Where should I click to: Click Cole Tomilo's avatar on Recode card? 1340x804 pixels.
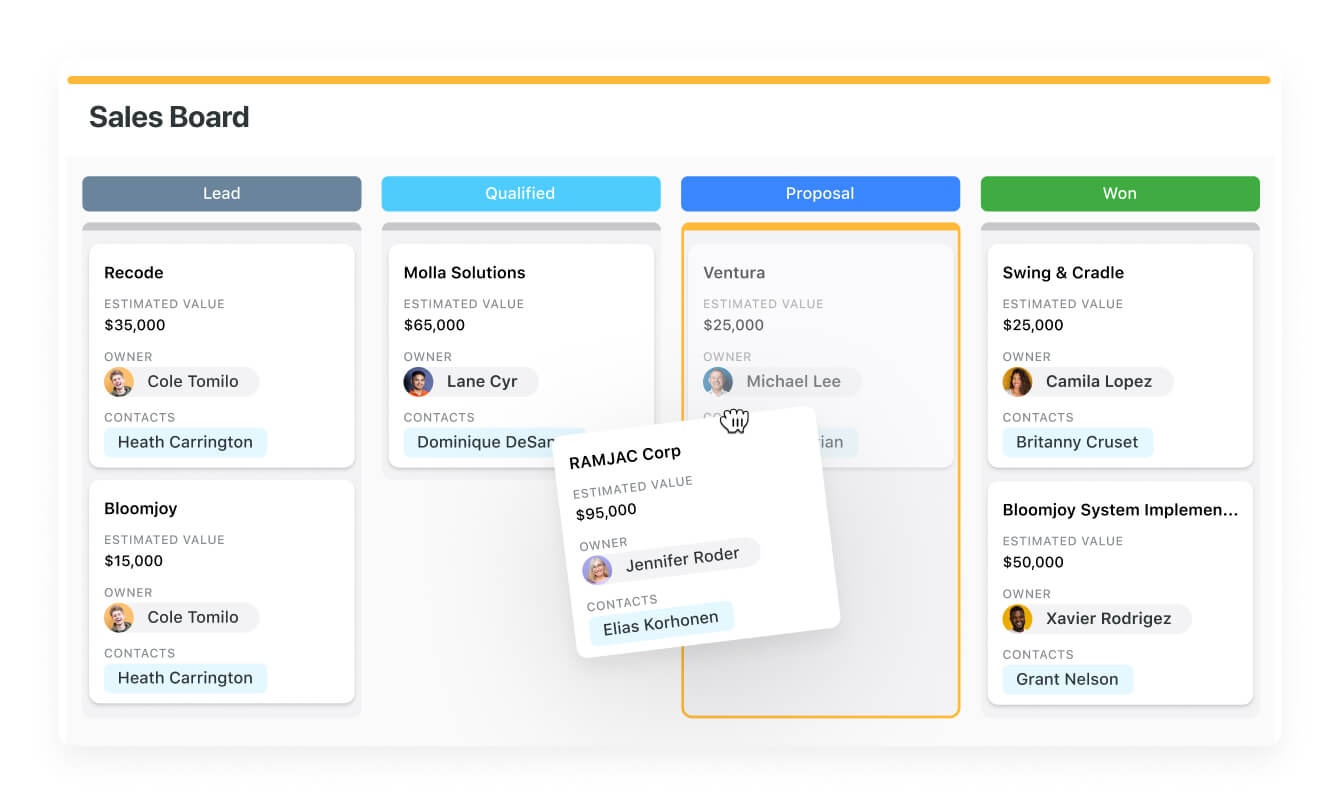(x=119, y=382)
